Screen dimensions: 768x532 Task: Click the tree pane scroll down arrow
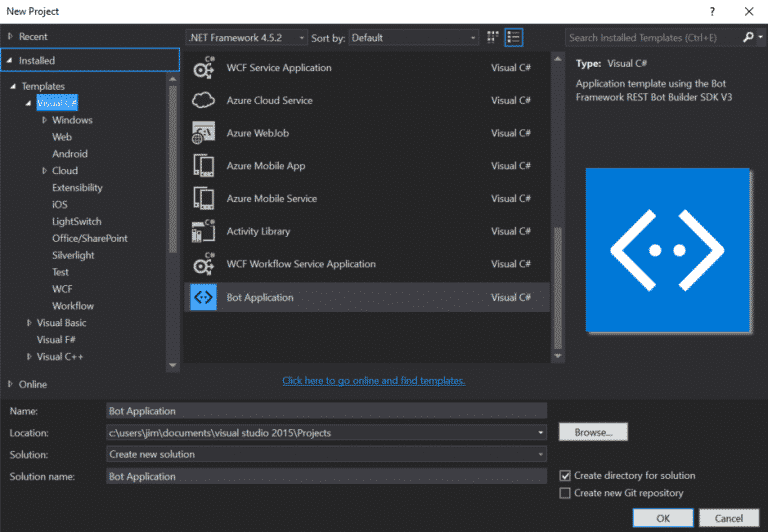pos(172,365)
